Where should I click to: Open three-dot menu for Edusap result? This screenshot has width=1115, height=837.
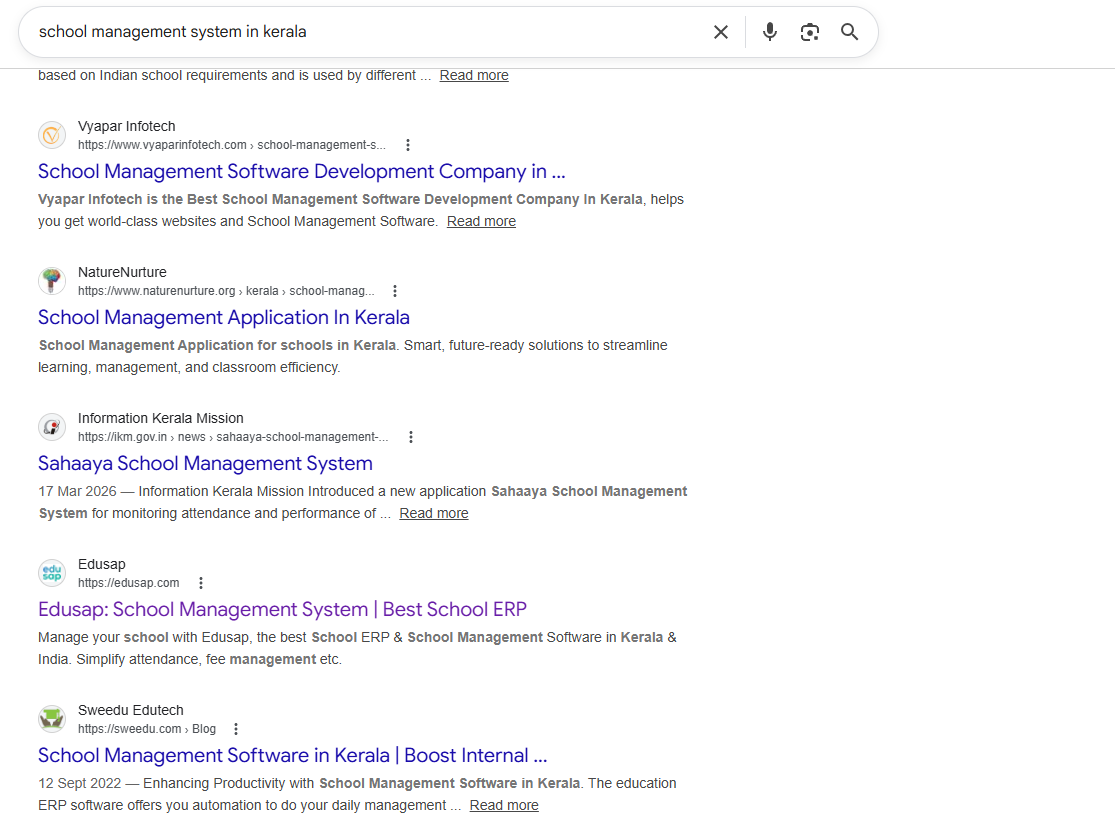pos(201,583)
